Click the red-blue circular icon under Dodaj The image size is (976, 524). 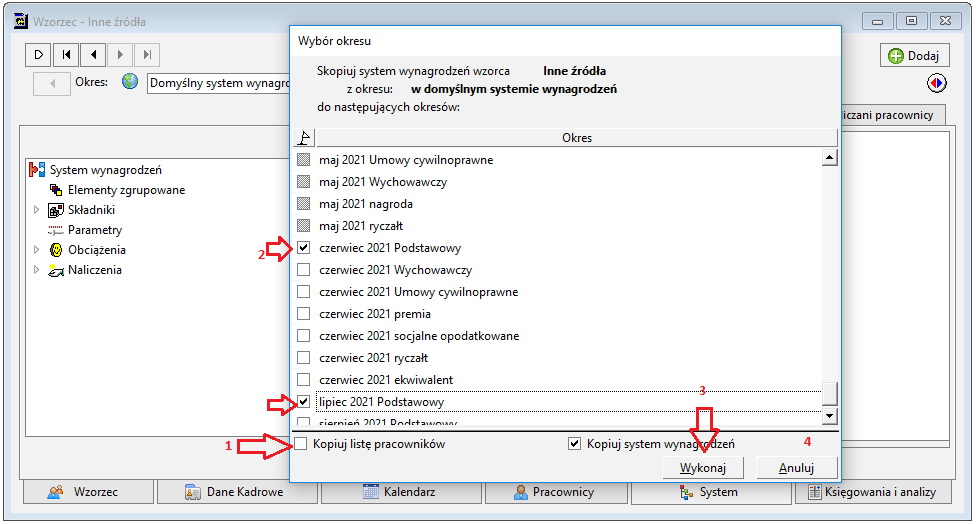[x=937, y=83]
